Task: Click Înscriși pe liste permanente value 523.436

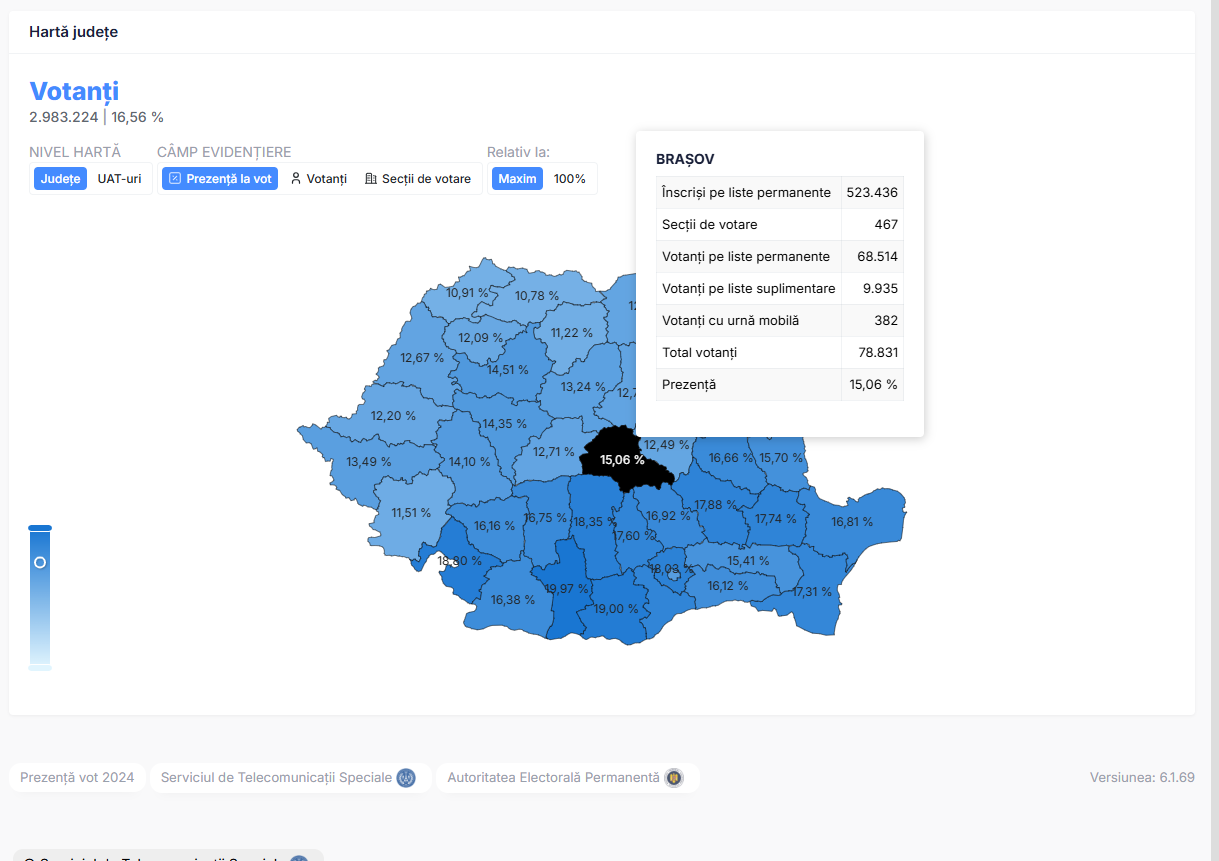Action: pyautogui.click(x=872, y=192)
